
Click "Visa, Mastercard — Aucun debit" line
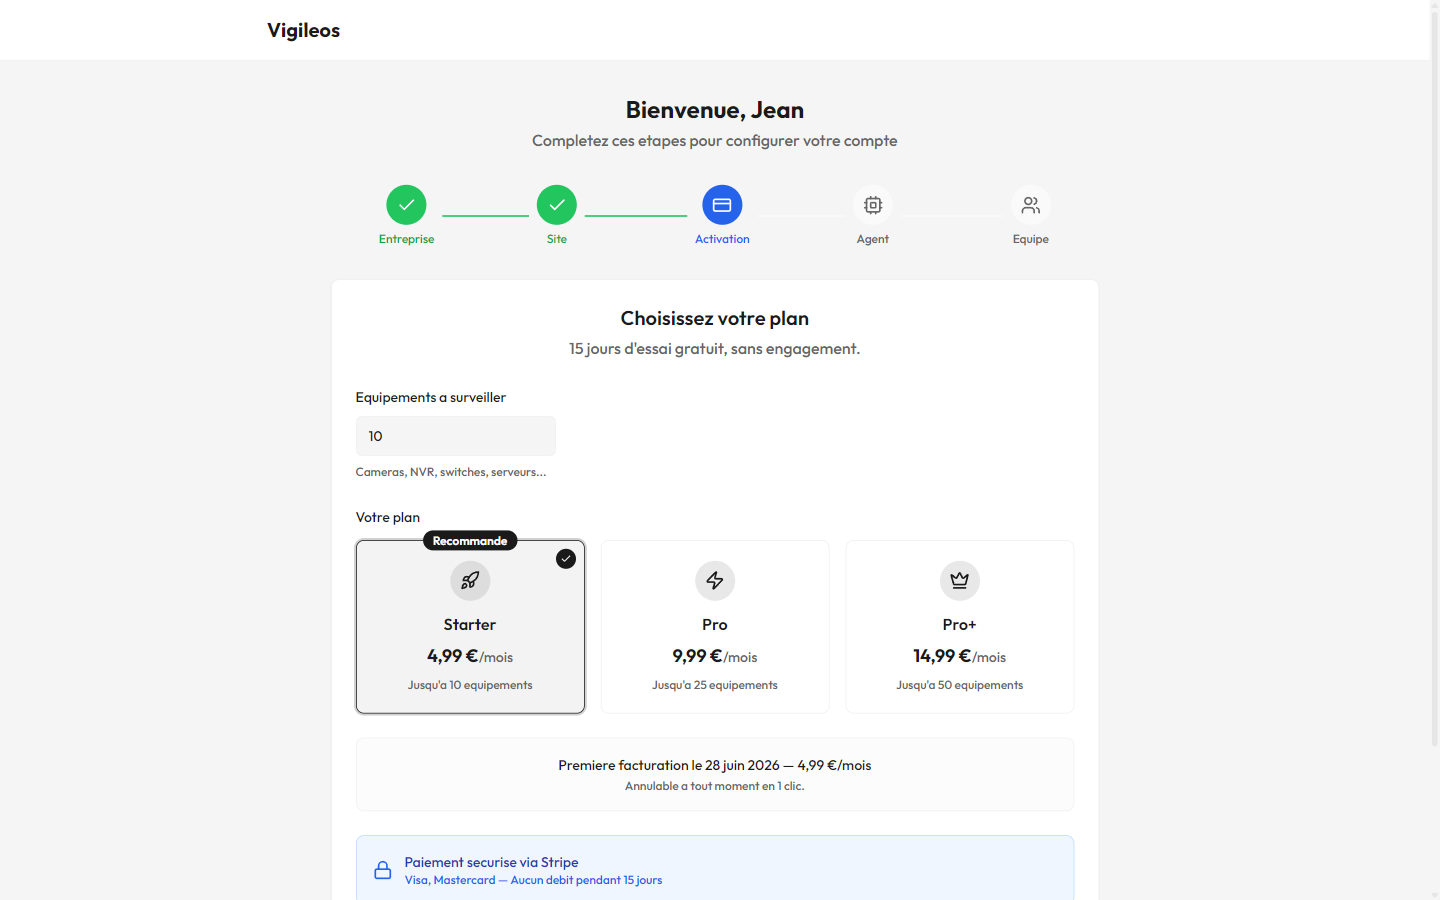click(533, 880)
